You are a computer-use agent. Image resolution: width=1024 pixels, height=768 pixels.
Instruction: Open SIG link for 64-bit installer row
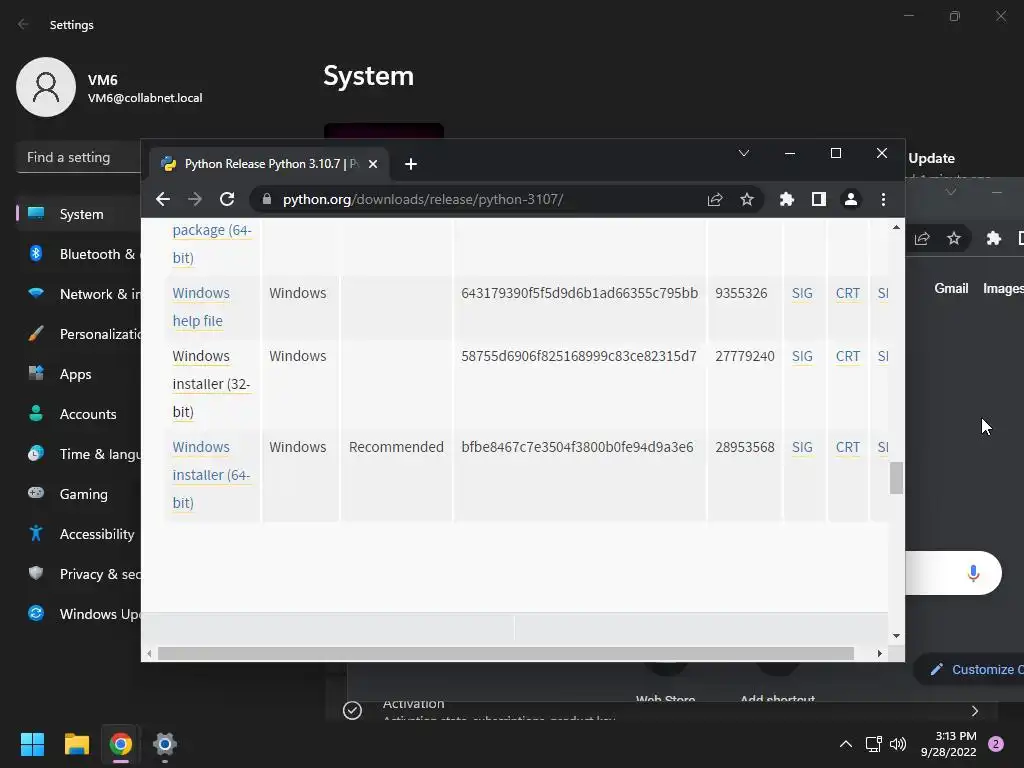tap(802, 447)
